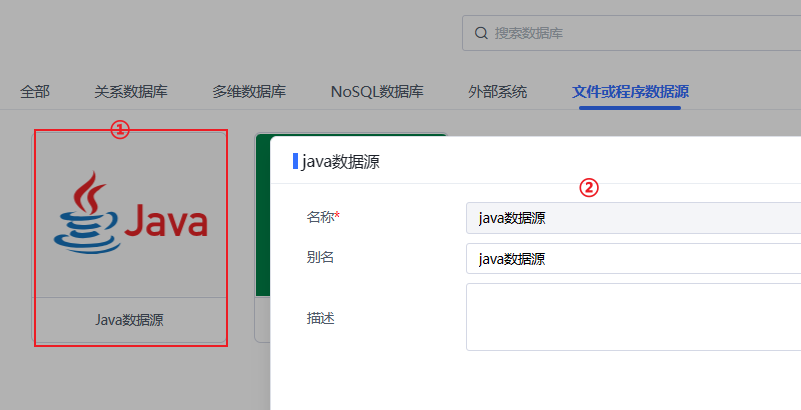This screenshot has height=410, width=801.
Task: Click the 名称 input containing java数据源
Action: pos(633,218)
